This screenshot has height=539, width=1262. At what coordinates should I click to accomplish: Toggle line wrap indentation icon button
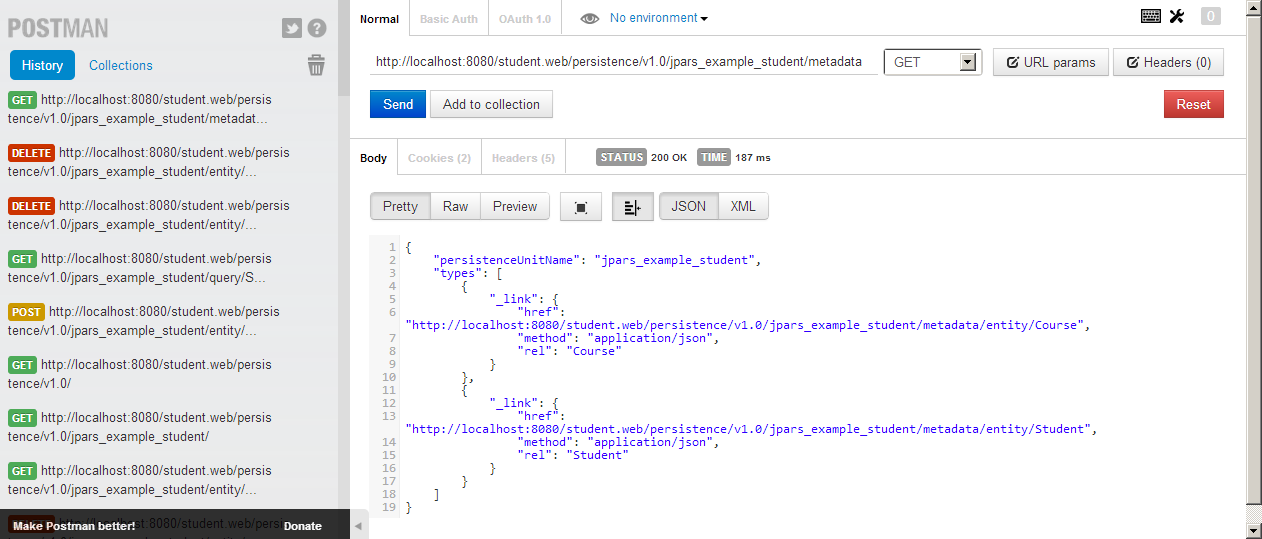(632, 207)
